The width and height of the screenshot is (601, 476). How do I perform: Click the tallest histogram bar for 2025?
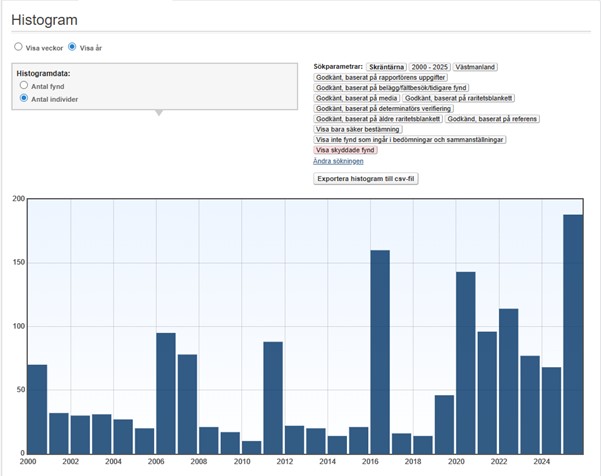click(573, 333)
